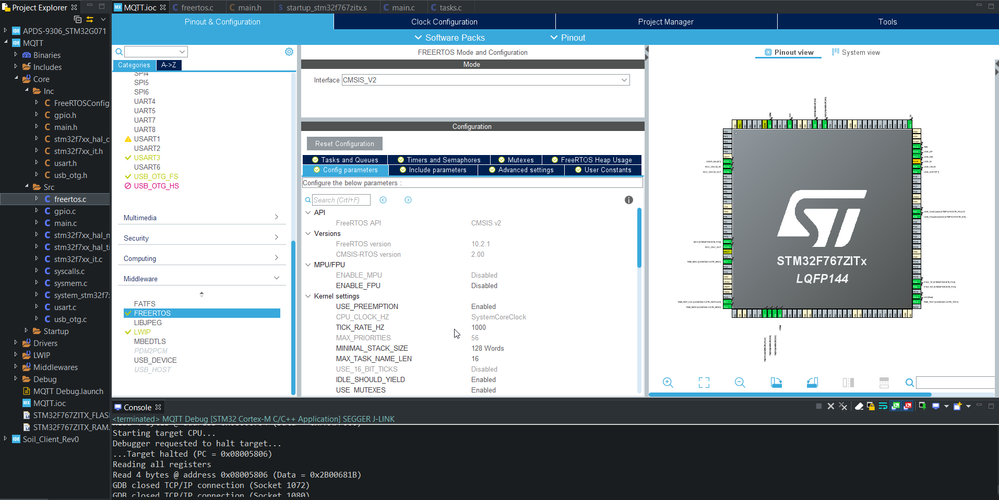This screenshot has width=999, height=500.
Task: Click the pin search field in pinout view
Action: pos(956,383)
